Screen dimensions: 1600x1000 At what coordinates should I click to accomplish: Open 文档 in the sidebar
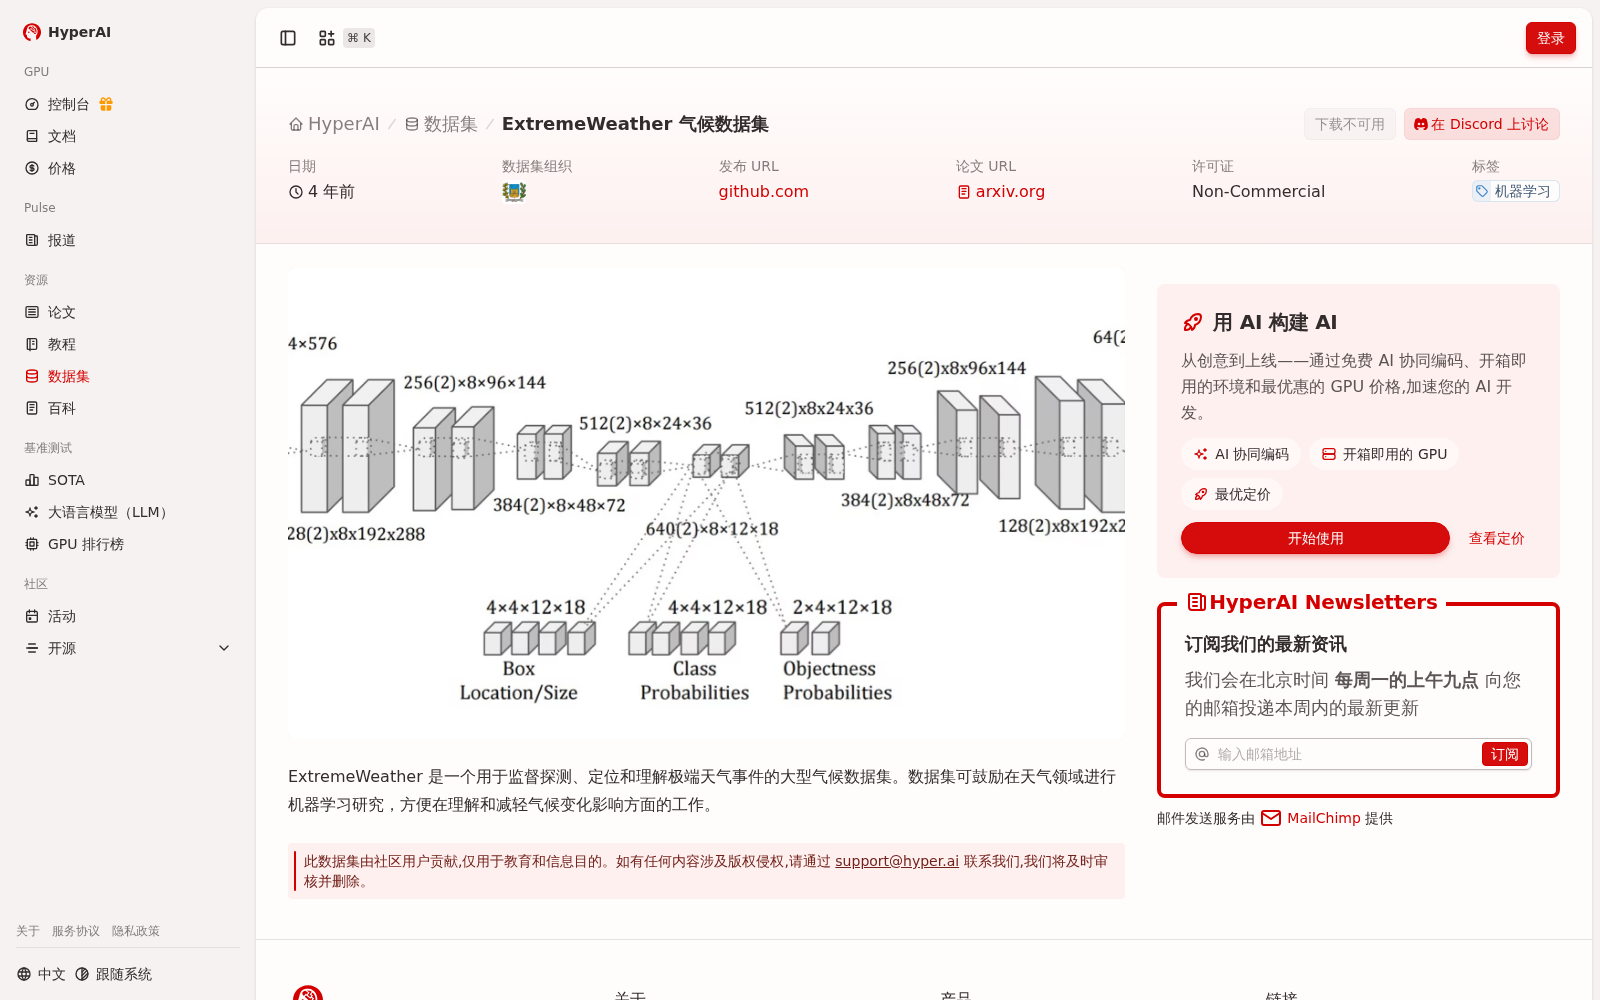coord(128,136)
